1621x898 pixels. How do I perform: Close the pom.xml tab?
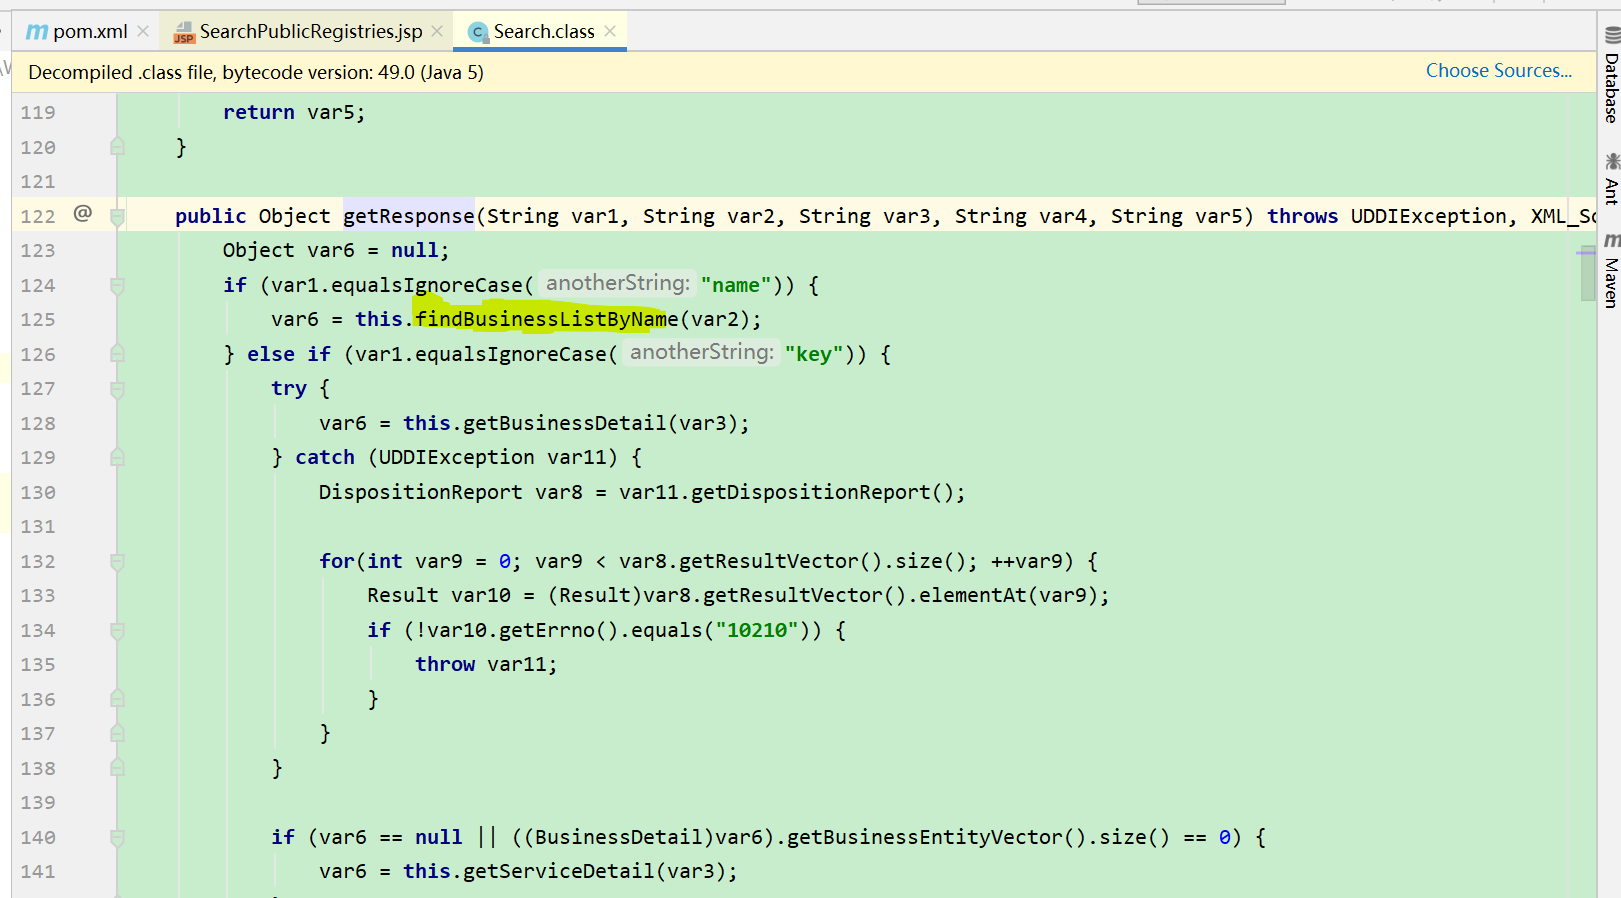(143, 32)
